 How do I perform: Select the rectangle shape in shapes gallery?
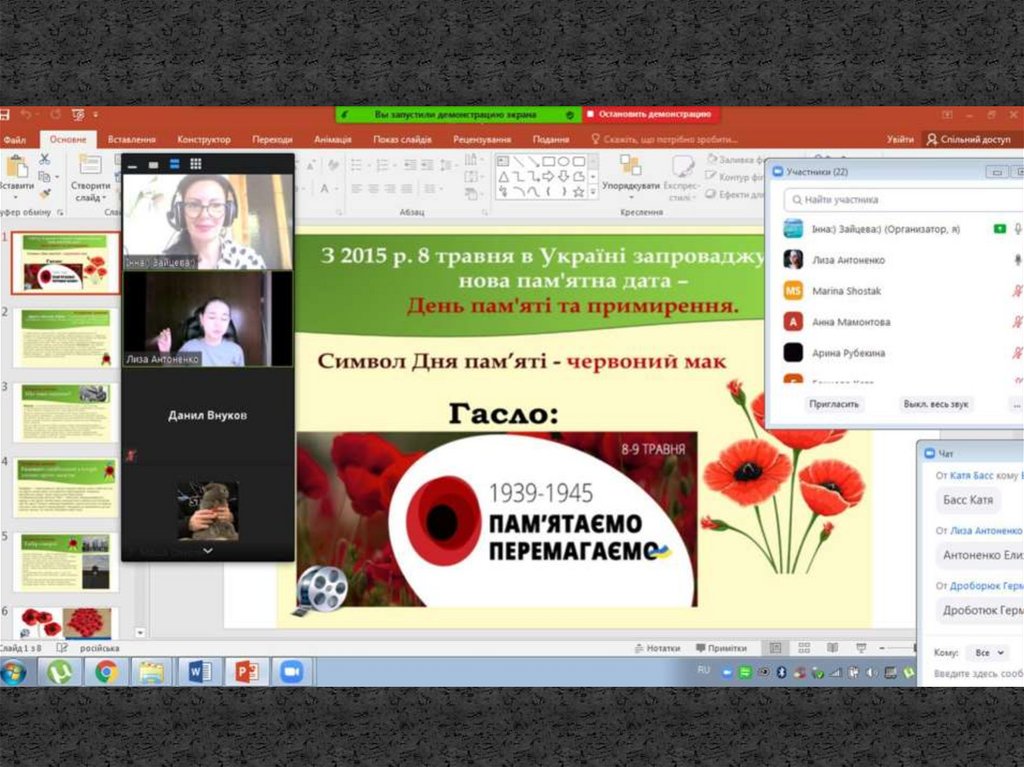[x=549, y=161]
